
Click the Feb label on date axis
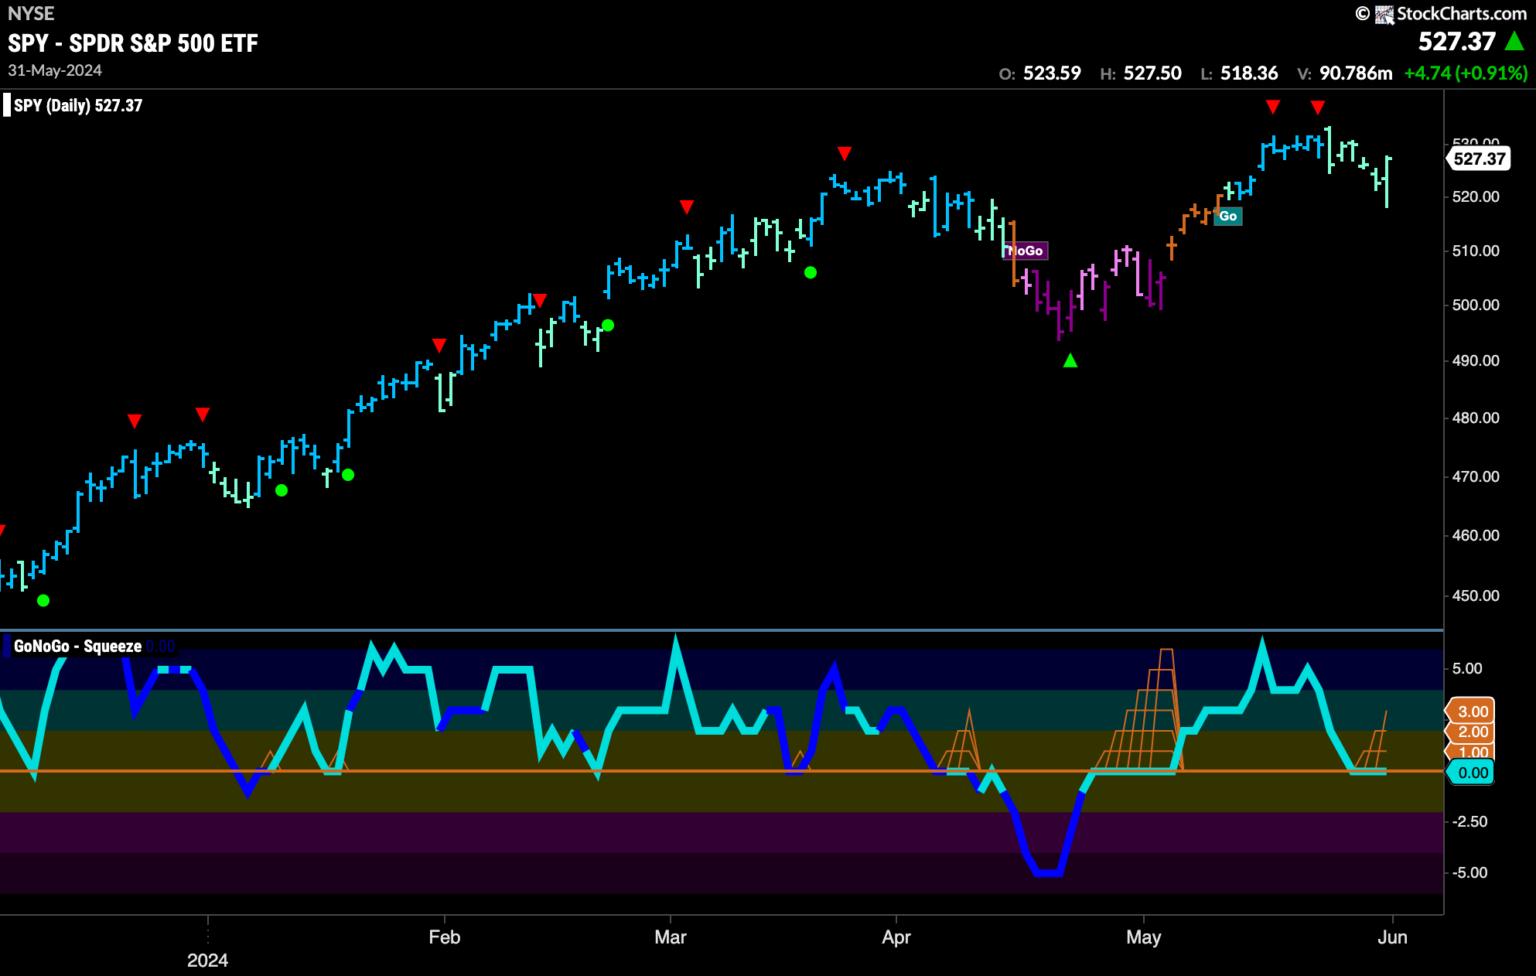(x=444, y=937)
